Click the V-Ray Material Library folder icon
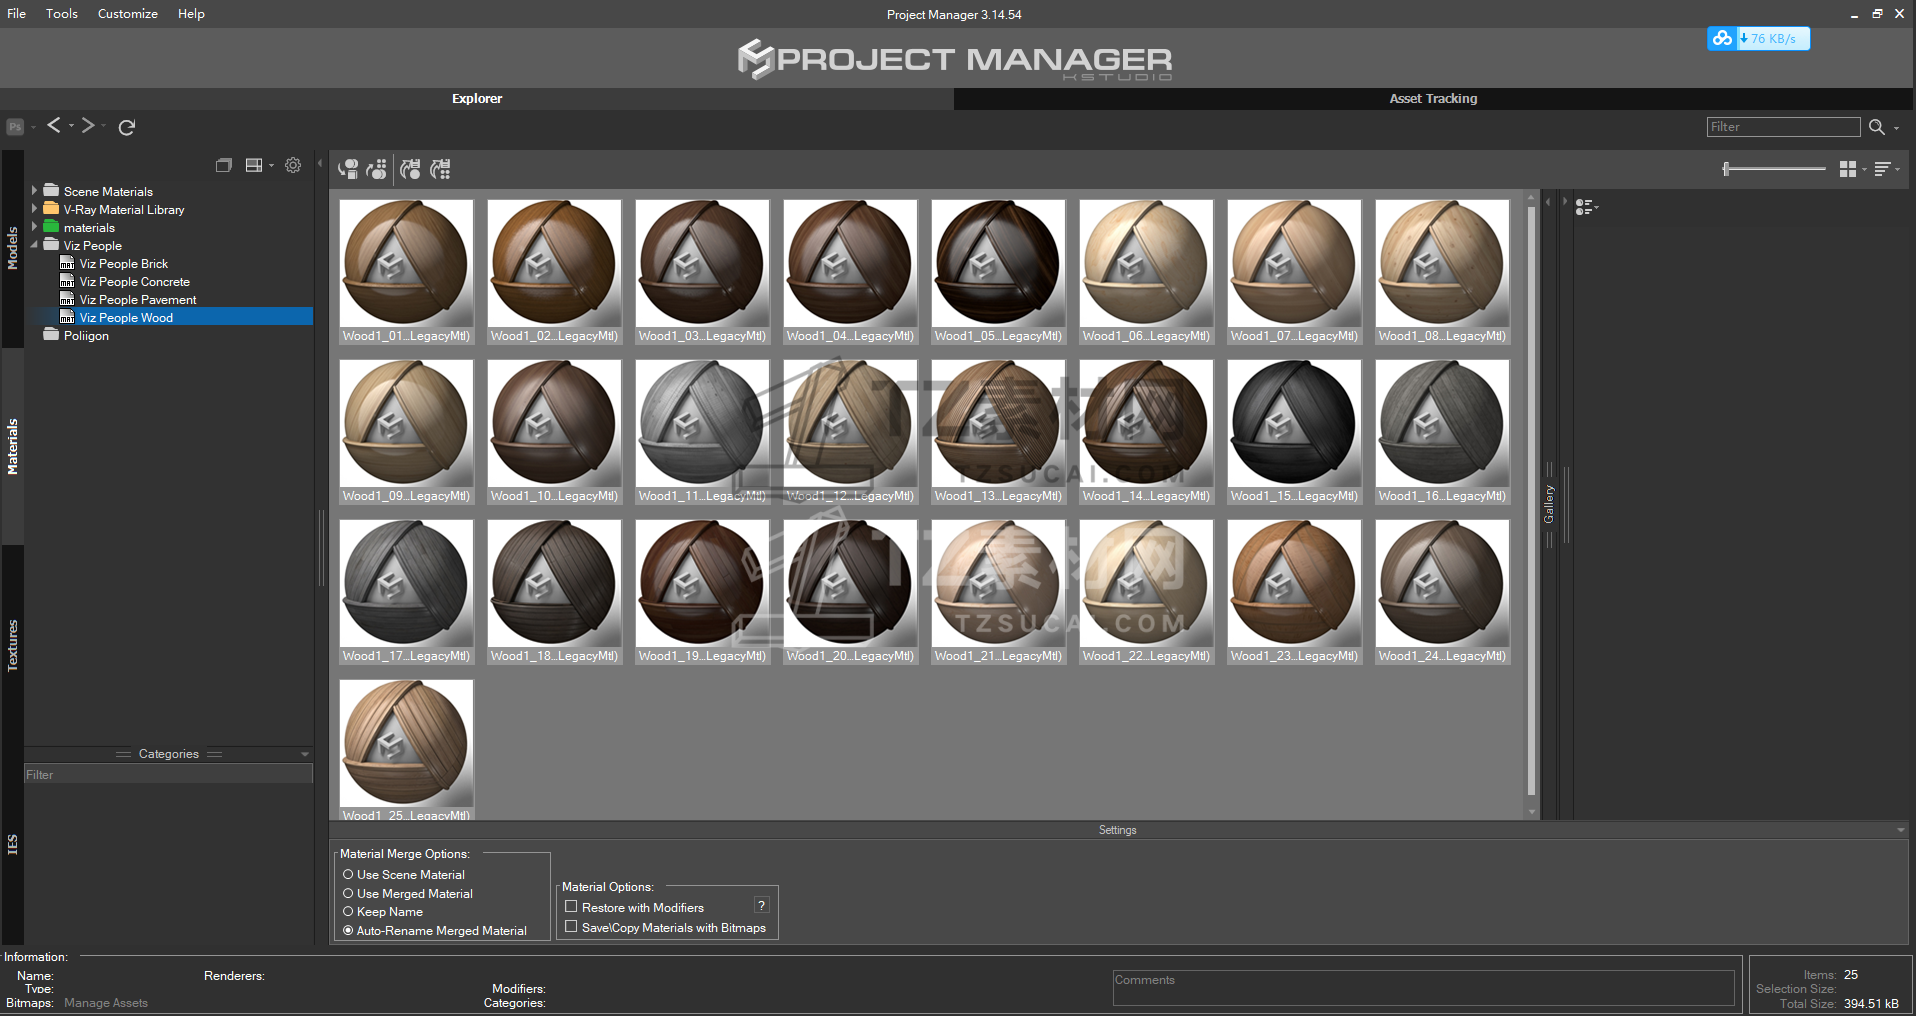Viewport: 1916px width, 1016px height. [51, 209]
